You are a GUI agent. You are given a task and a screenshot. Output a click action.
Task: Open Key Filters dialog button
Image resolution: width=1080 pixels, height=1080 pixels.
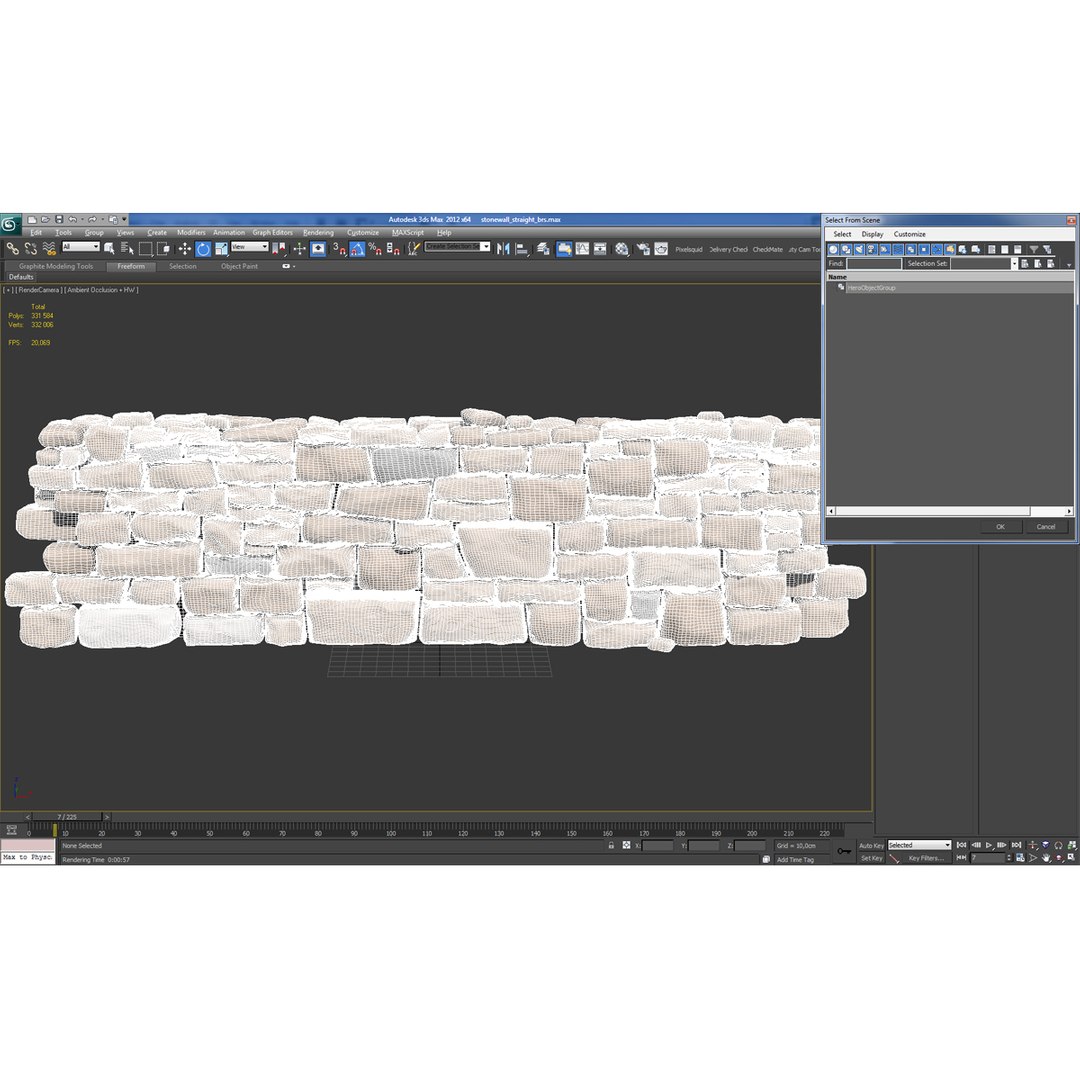(924, 858)
